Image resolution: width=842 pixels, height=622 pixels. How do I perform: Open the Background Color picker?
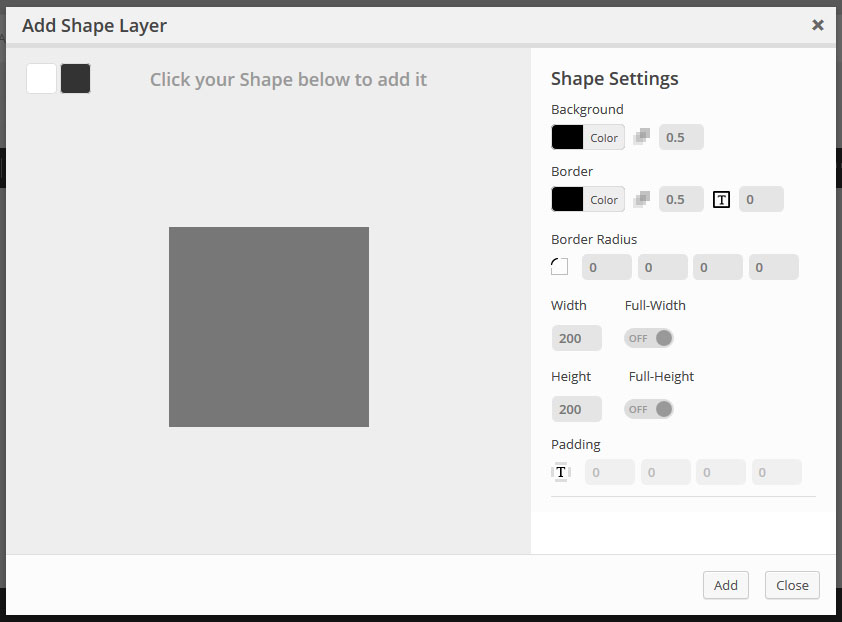[x=603, y=136]
